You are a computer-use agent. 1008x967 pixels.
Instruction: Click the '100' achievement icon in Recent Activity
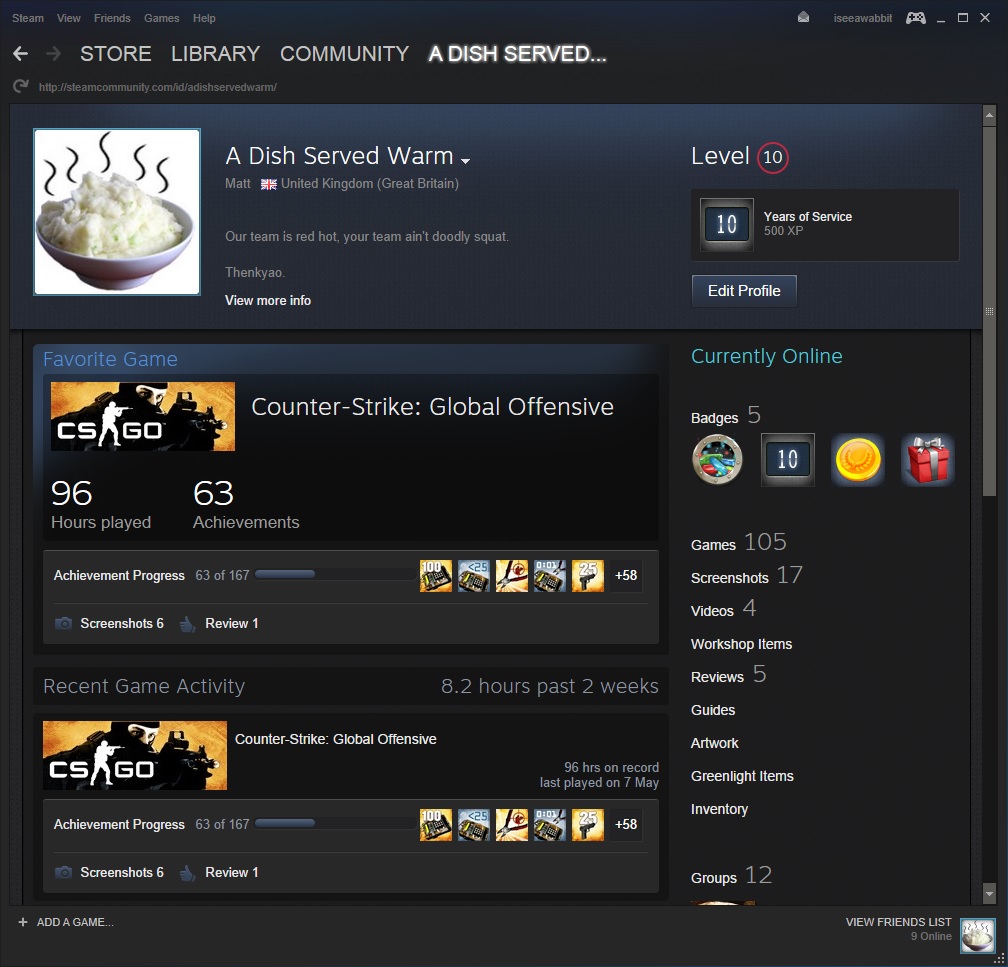436,824
